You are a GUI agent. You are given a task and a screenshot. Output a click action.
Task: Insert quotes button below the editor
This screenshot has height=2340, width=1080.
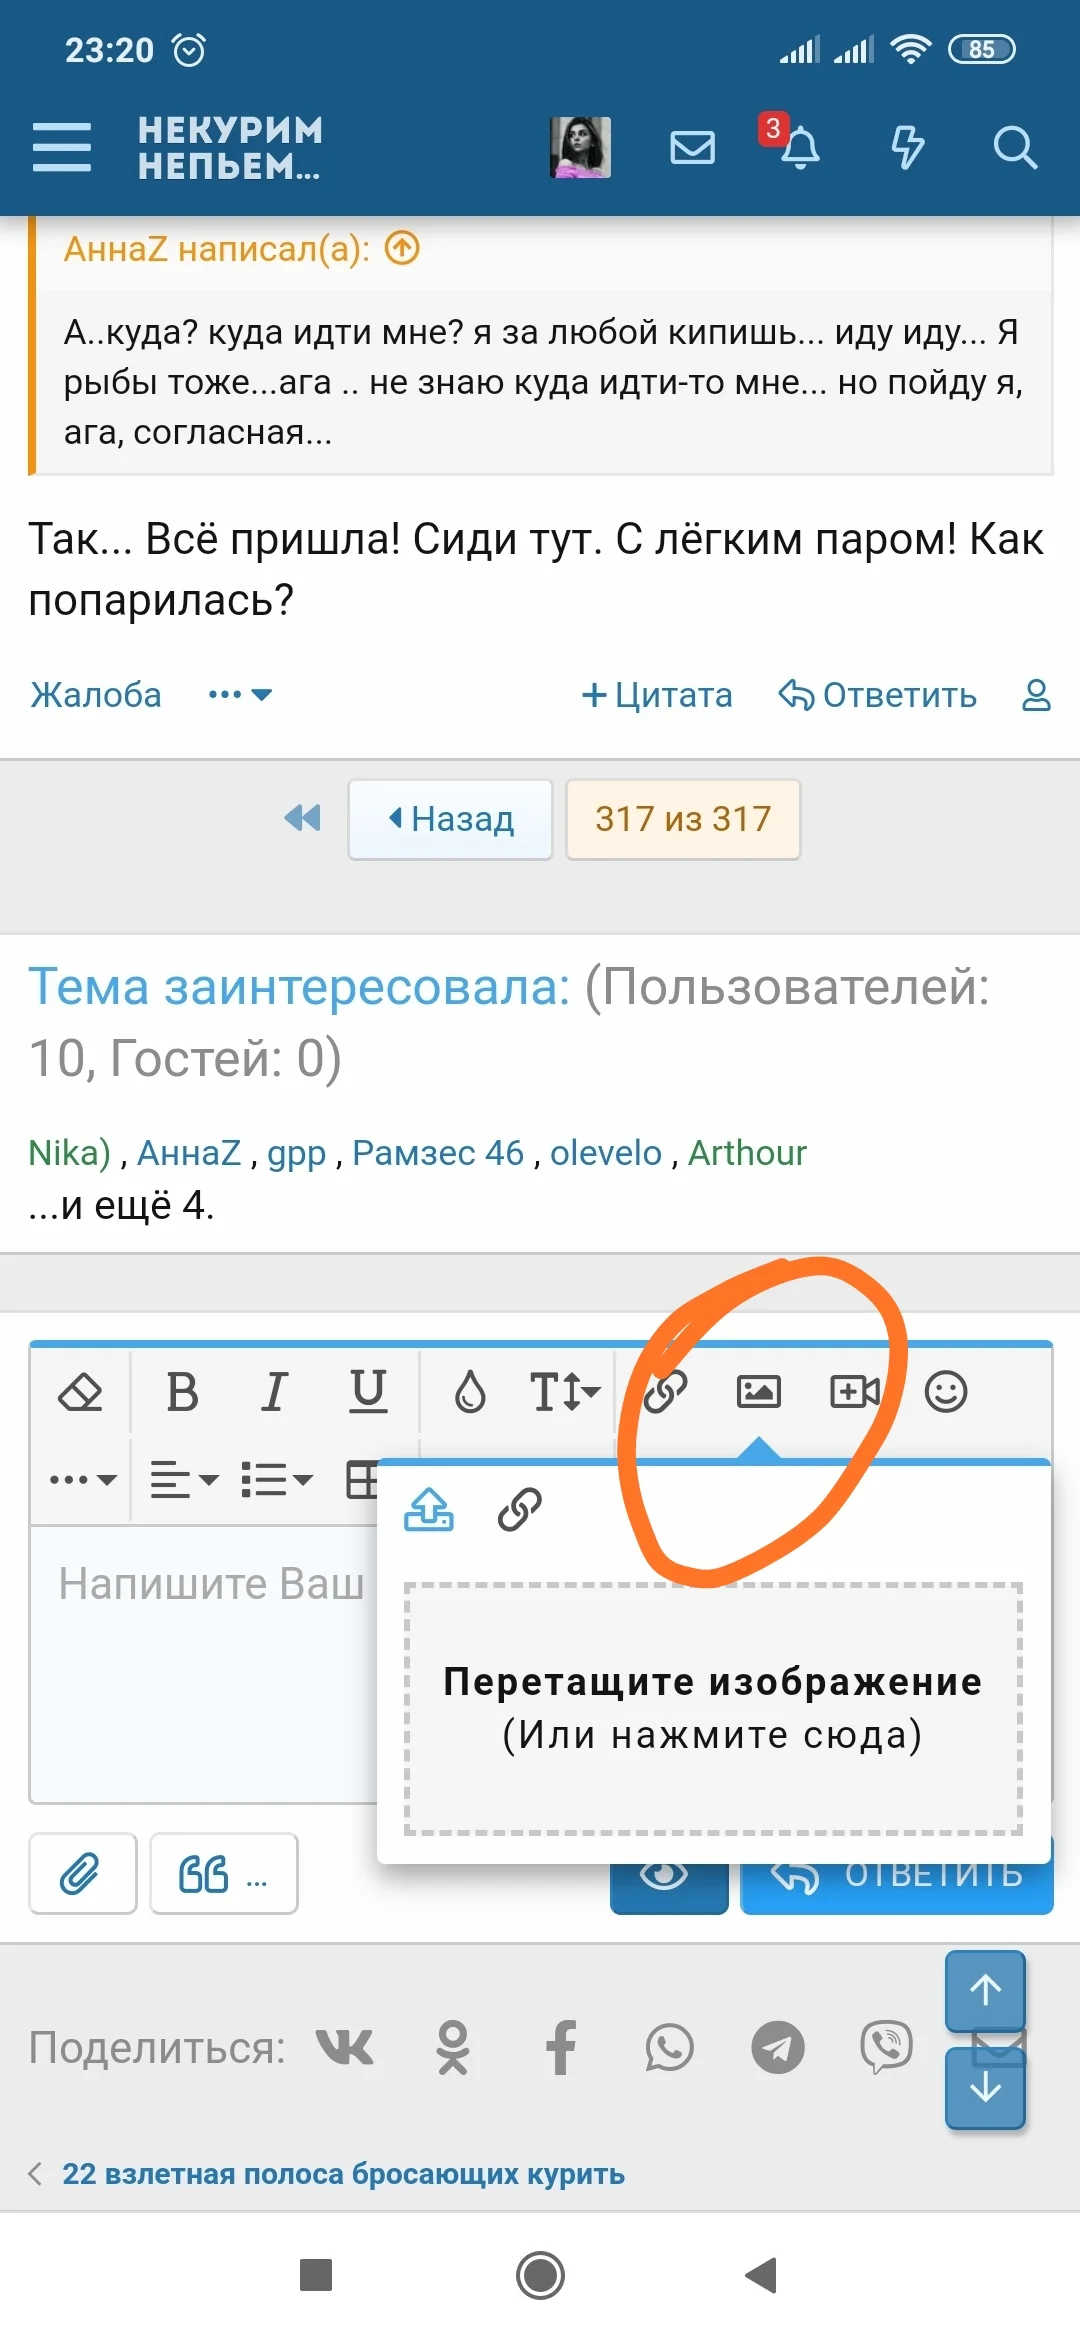(x=224, y=1873)
